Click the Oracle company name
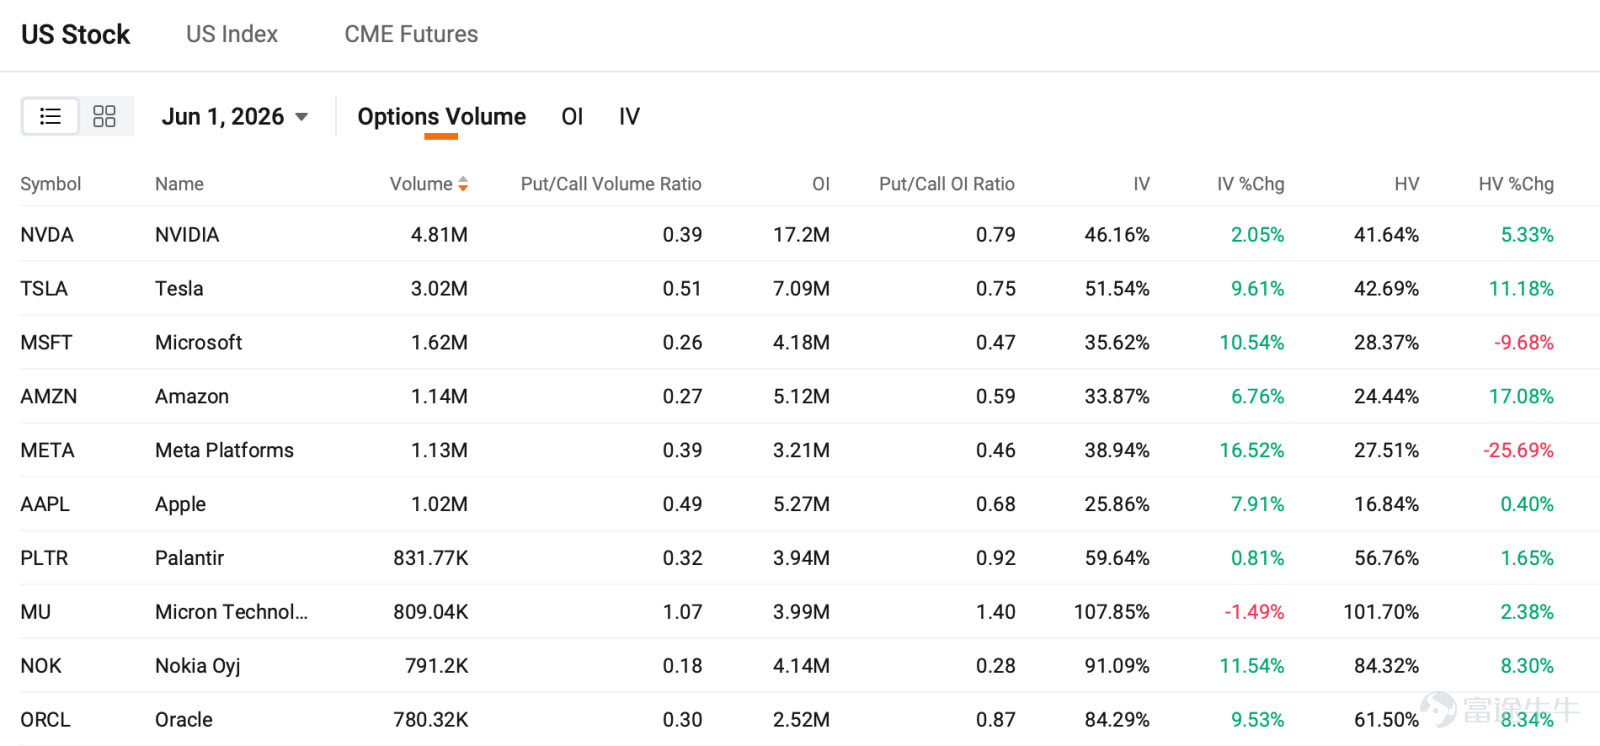Viewport: 1600px width, 746px height. (x=184, y=720)
